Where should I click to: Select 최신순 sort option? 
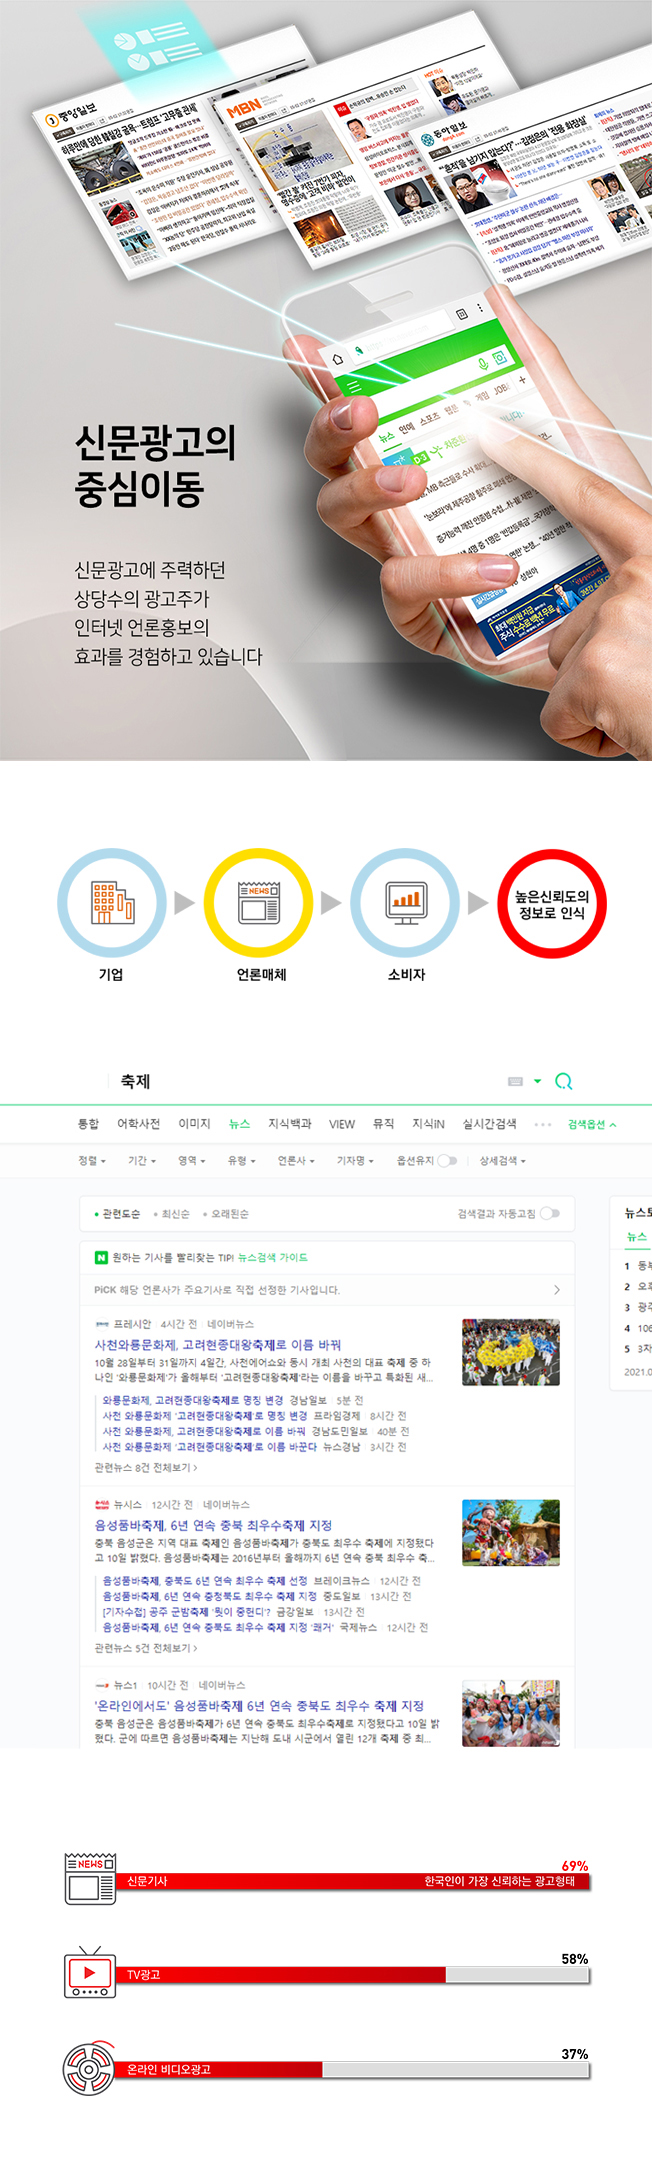point(172,1214)
